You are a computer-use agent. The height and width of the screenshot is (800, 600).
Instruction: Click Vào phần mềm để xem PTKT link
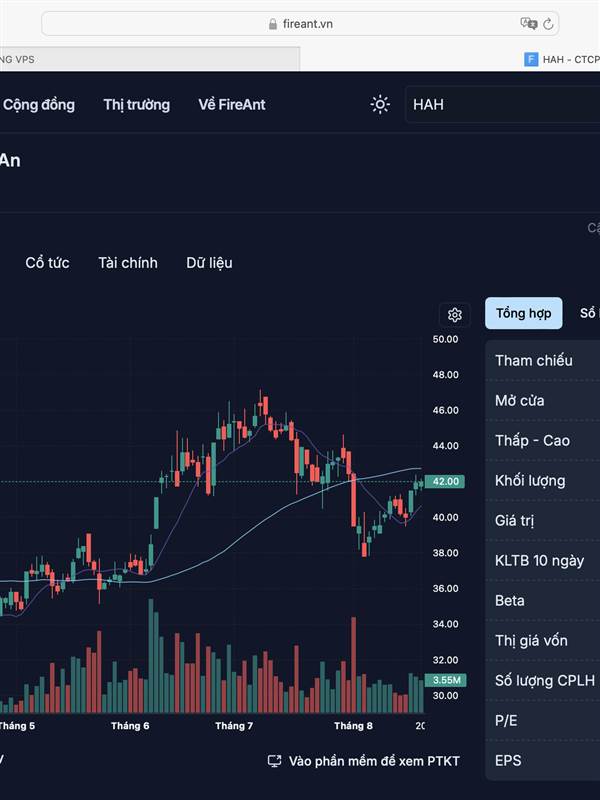point(374,761)
